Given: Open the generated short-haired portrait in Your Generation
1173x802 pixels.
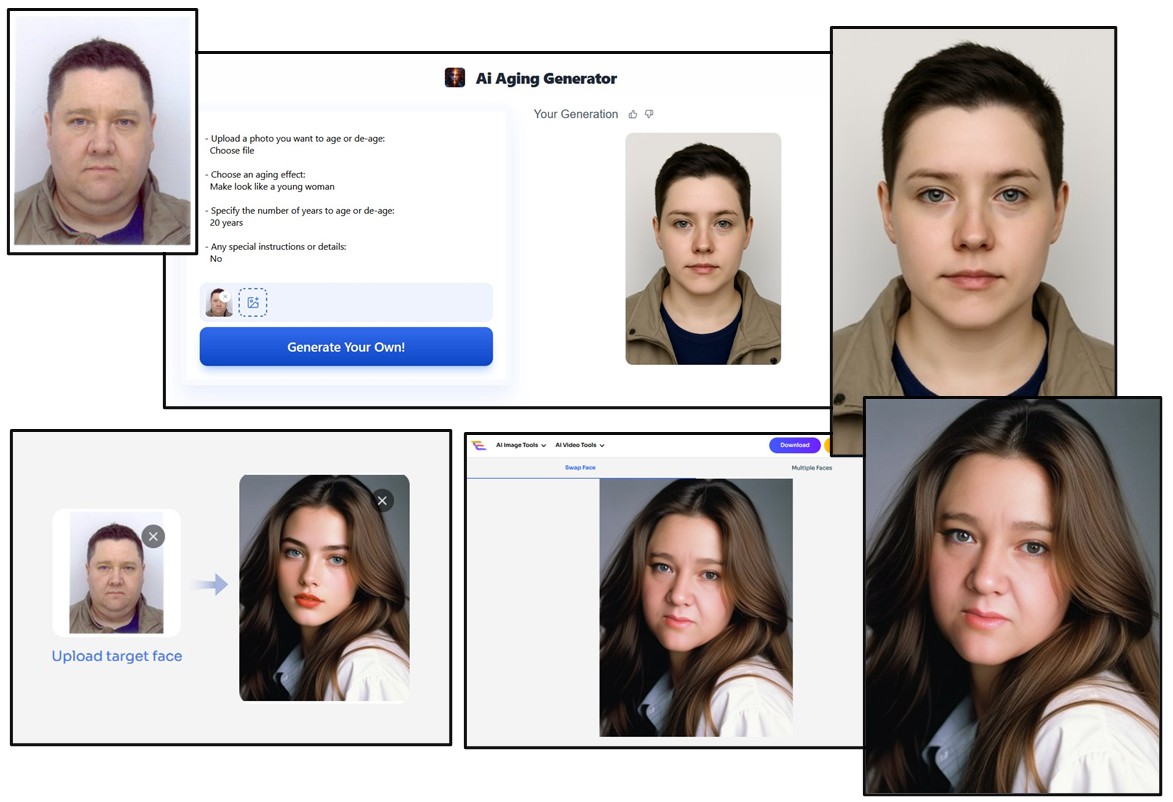Looking at the screenshot, I should [x=703, y=249].
